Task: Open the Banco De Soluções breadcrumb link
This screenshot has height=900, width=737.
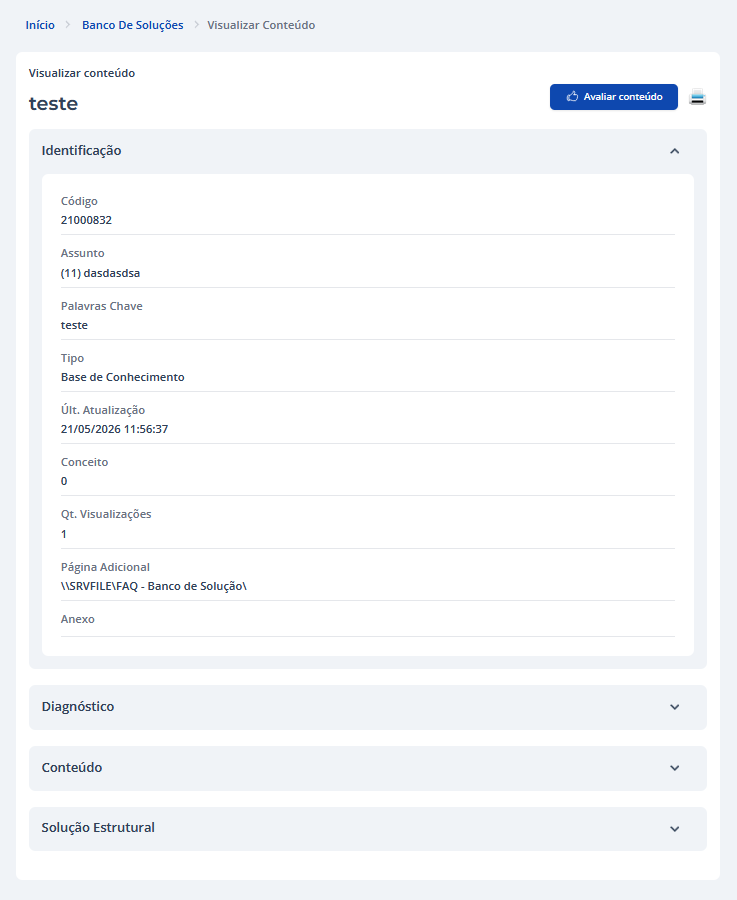Action: tap(133, 25)
